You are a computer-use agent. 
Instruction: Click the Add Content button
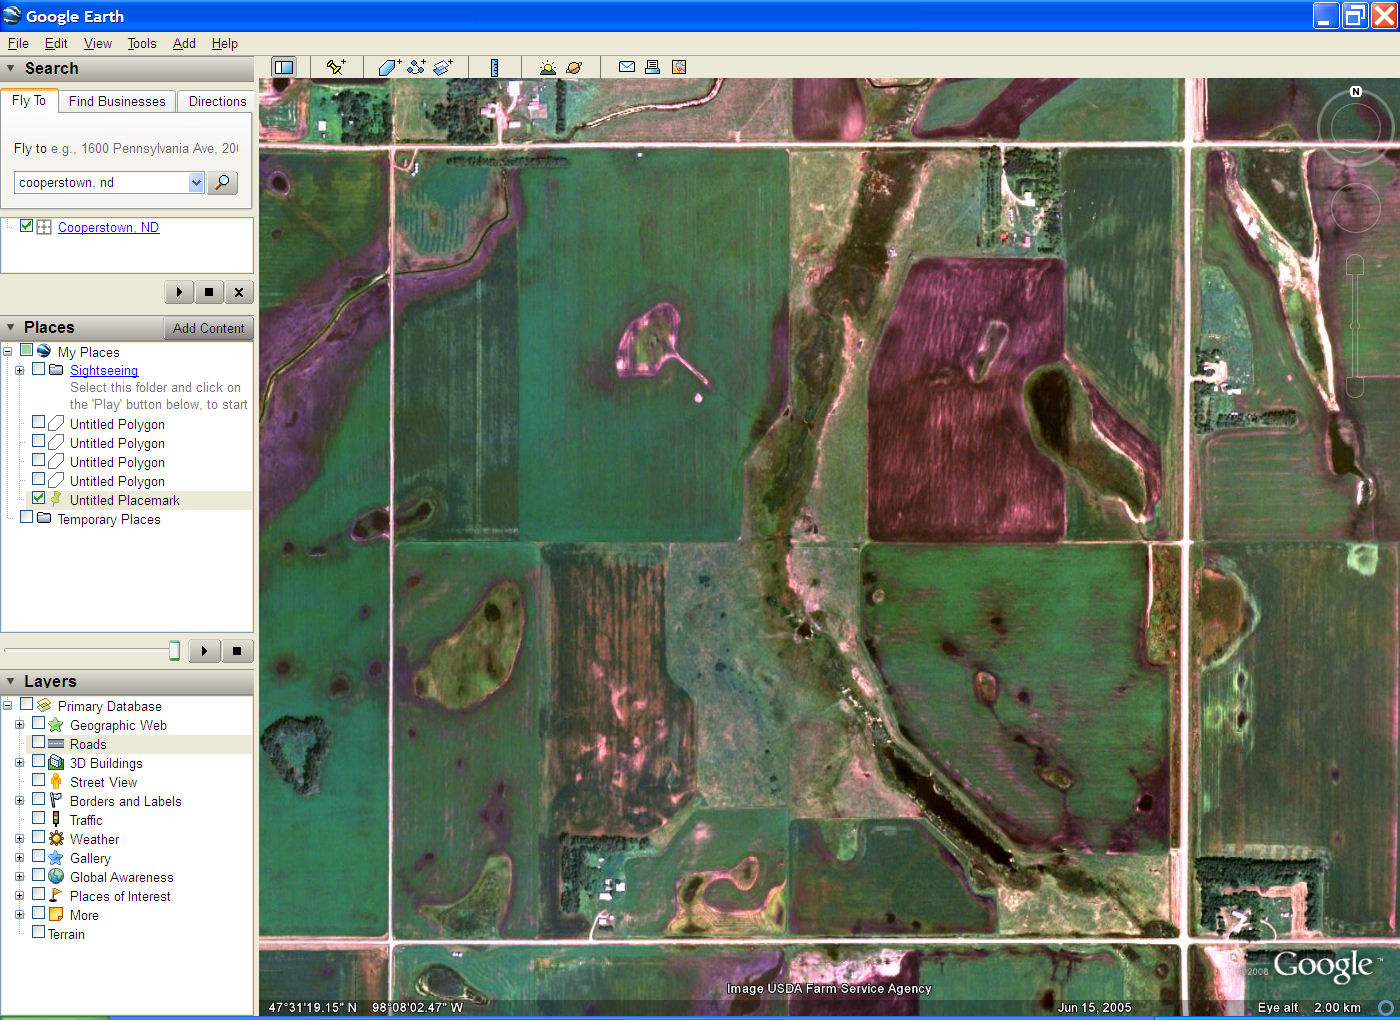click(x=208, y=328)
